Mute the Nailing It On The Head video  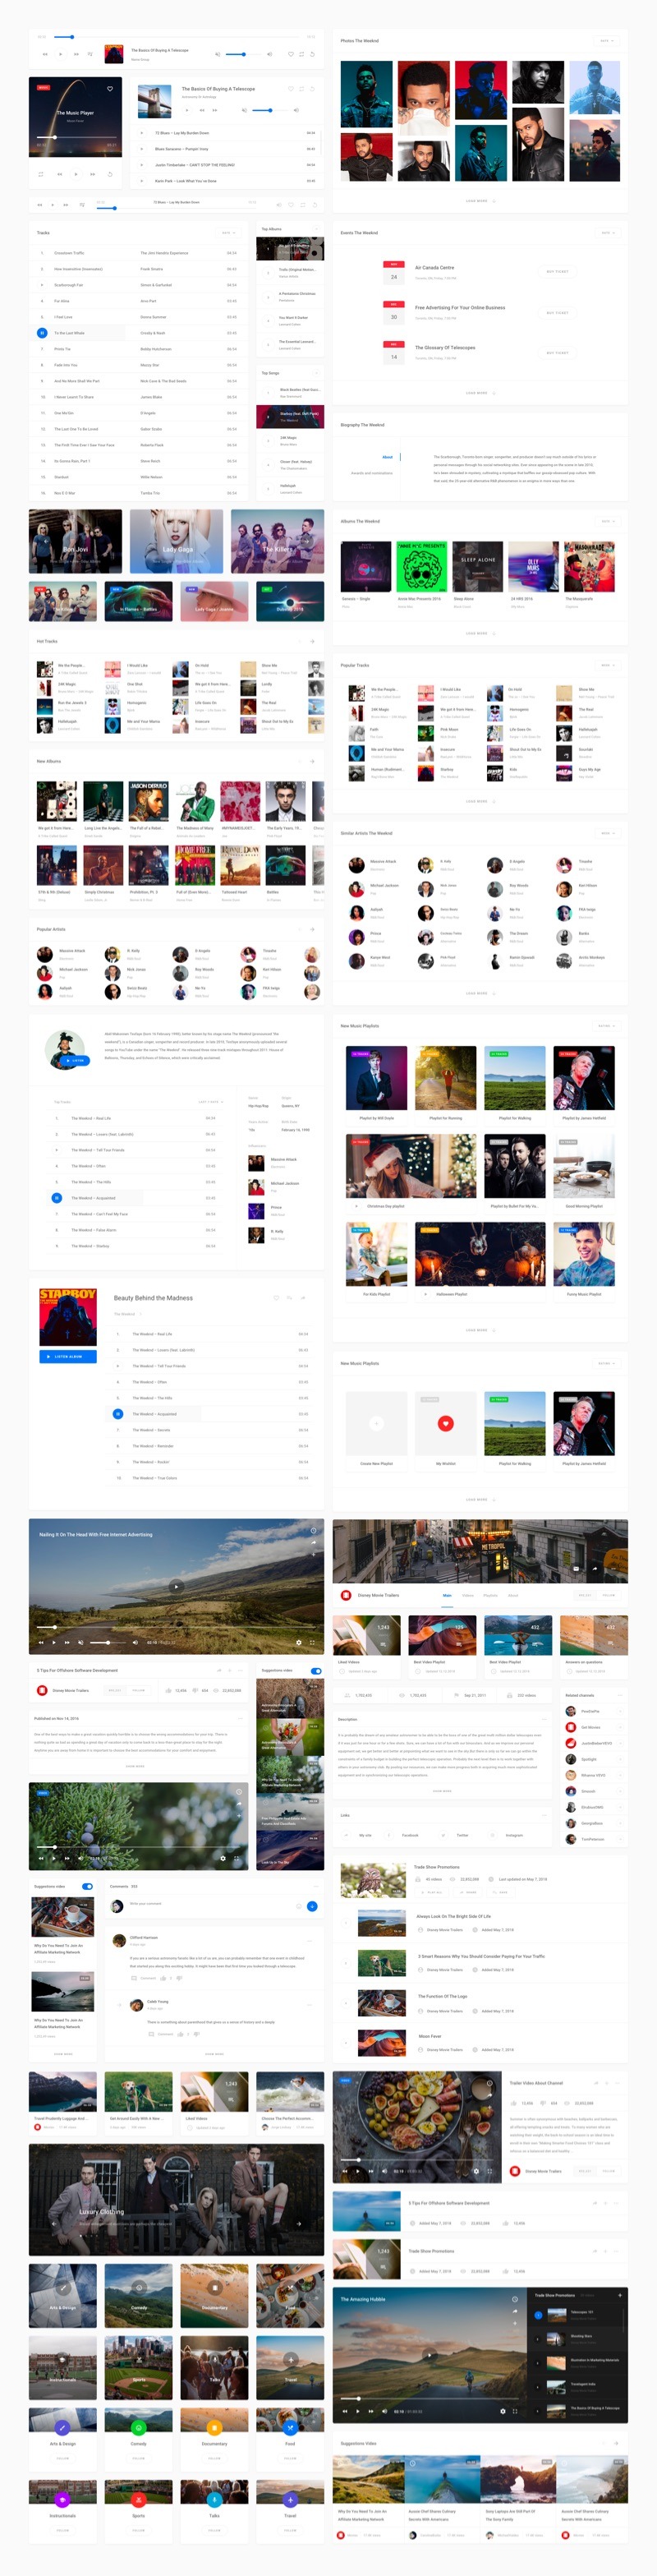[x=83, y=1642]
